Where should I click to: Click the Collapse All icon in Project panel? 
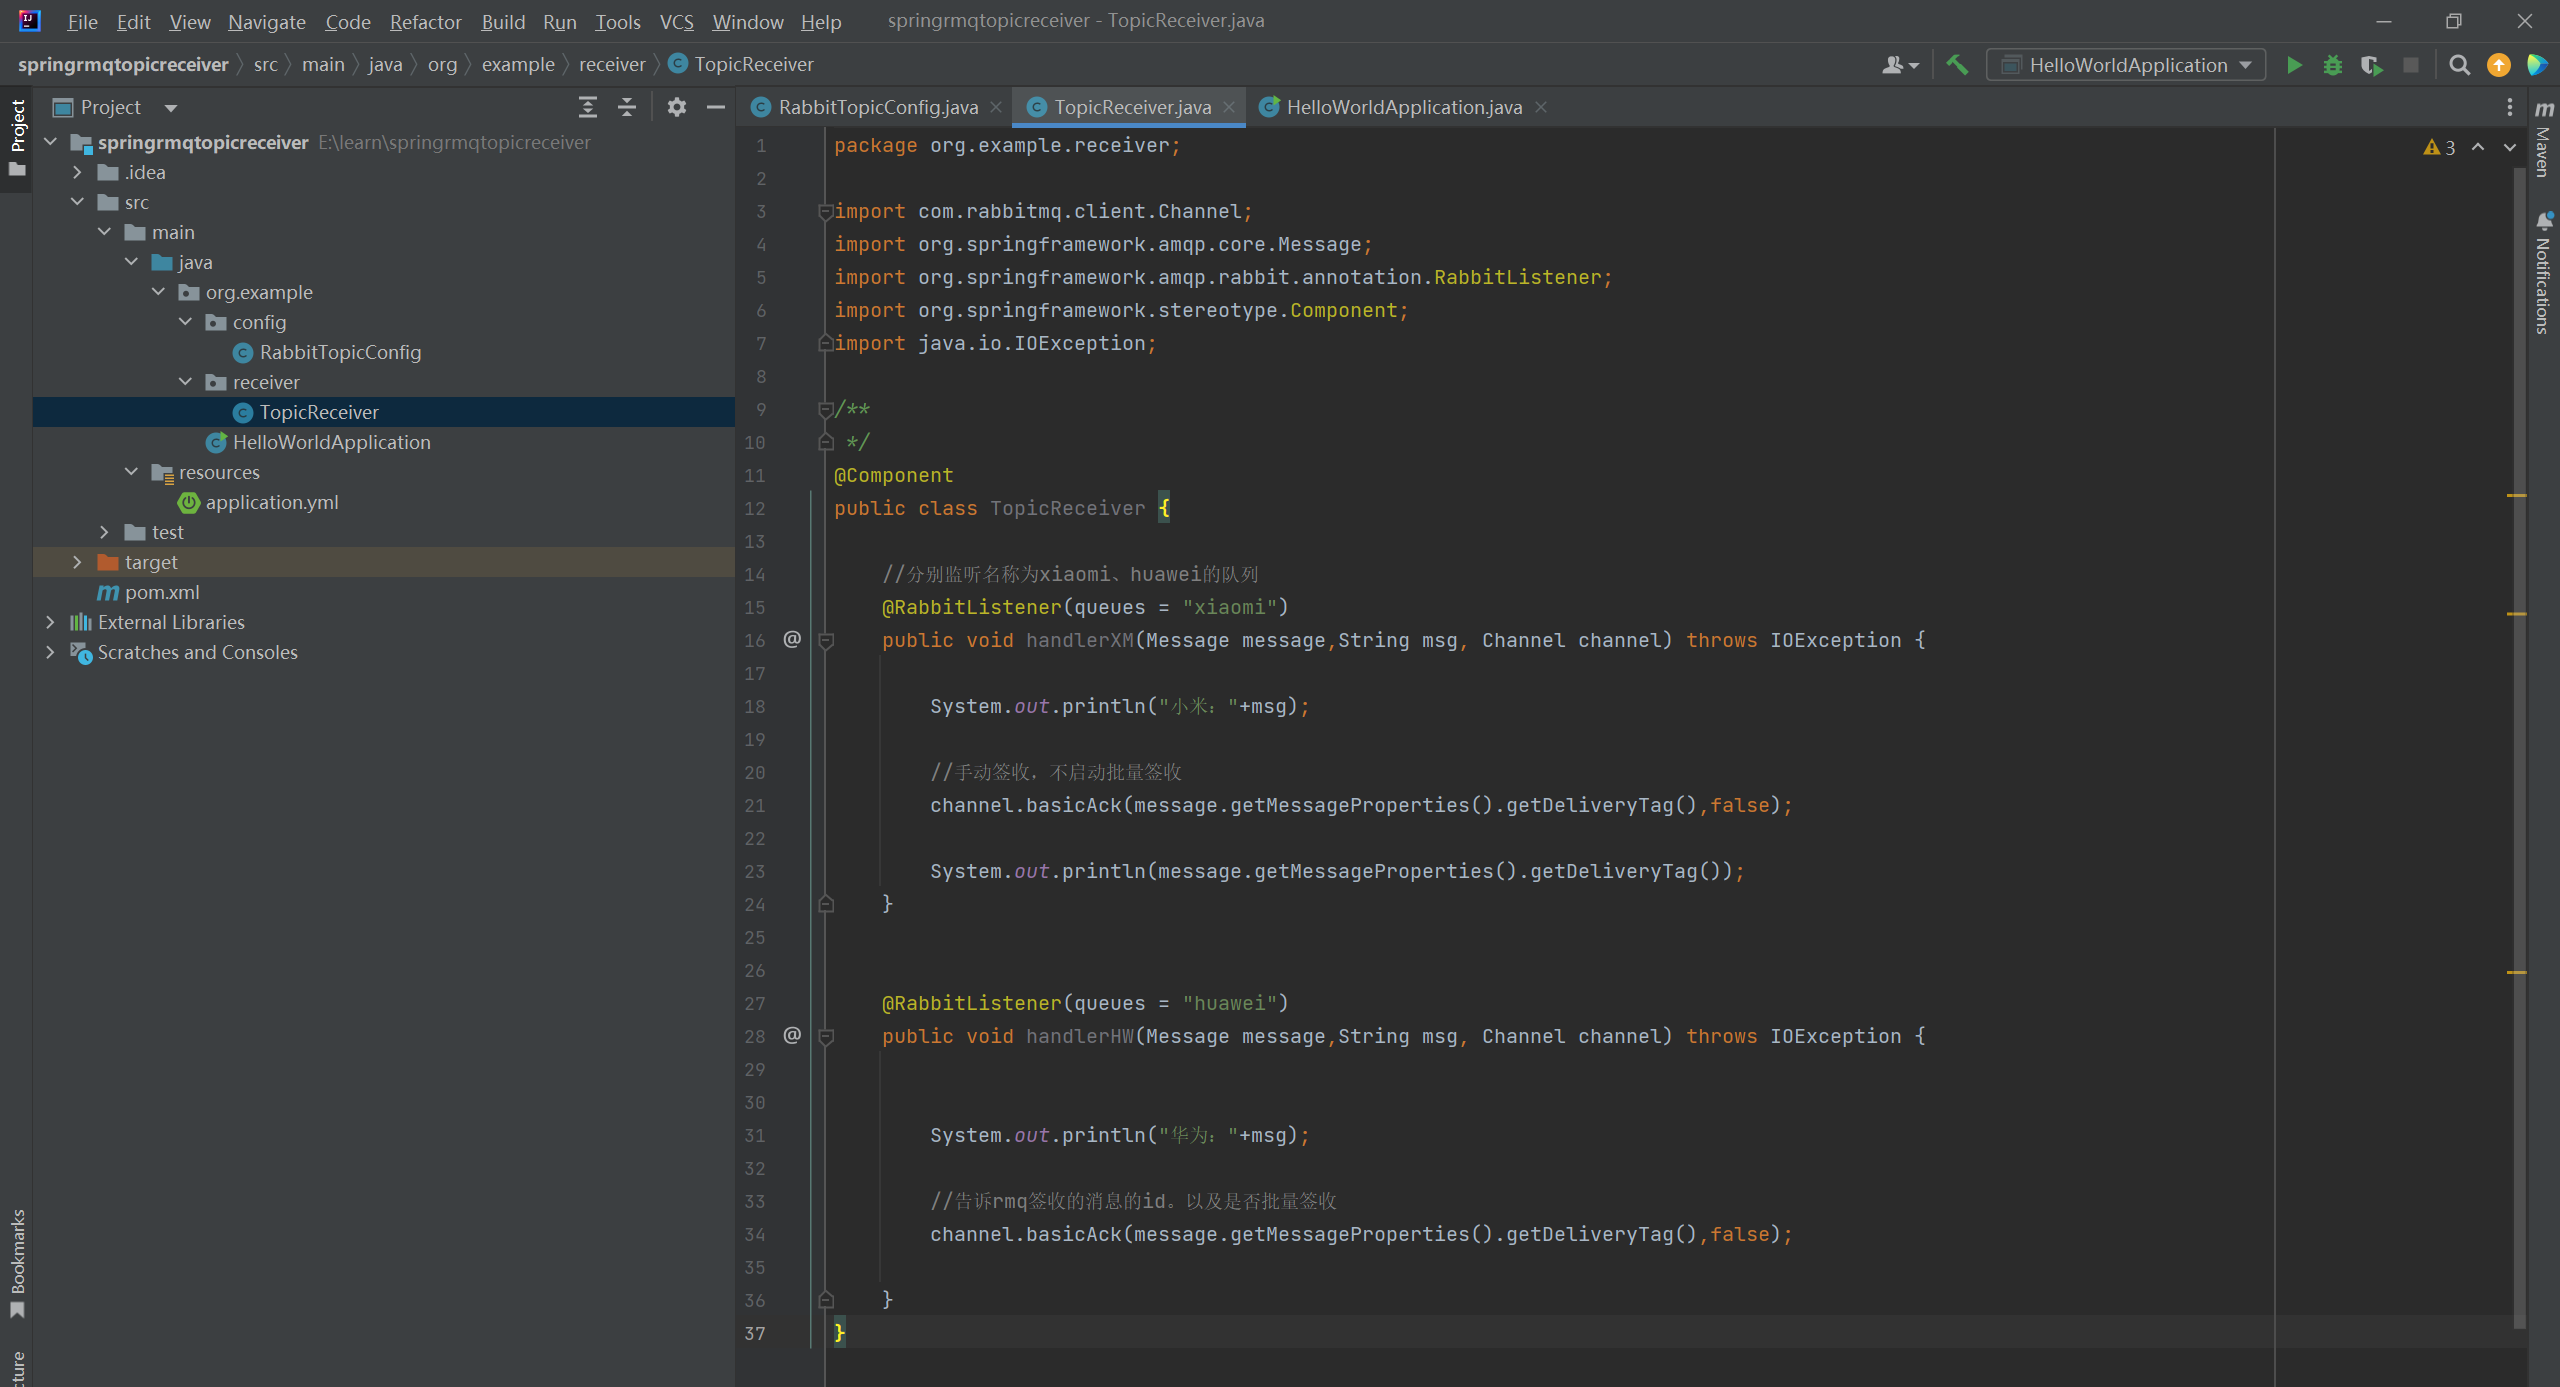coord(627,107)
